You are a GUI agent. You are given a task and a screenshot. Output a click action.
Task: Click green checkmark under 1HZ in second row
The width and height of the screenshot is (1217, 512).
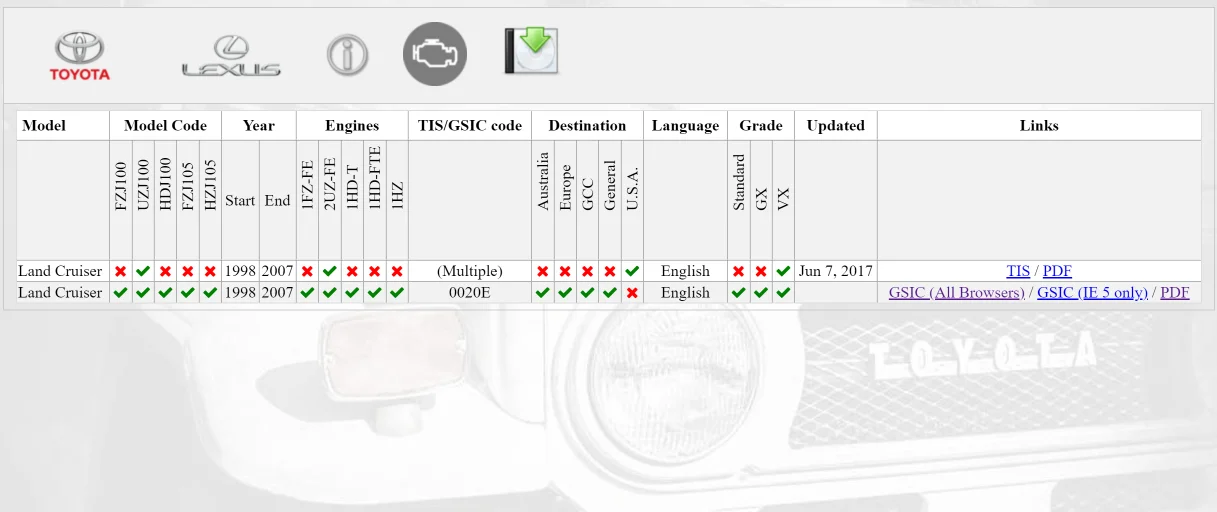[397, 293]
